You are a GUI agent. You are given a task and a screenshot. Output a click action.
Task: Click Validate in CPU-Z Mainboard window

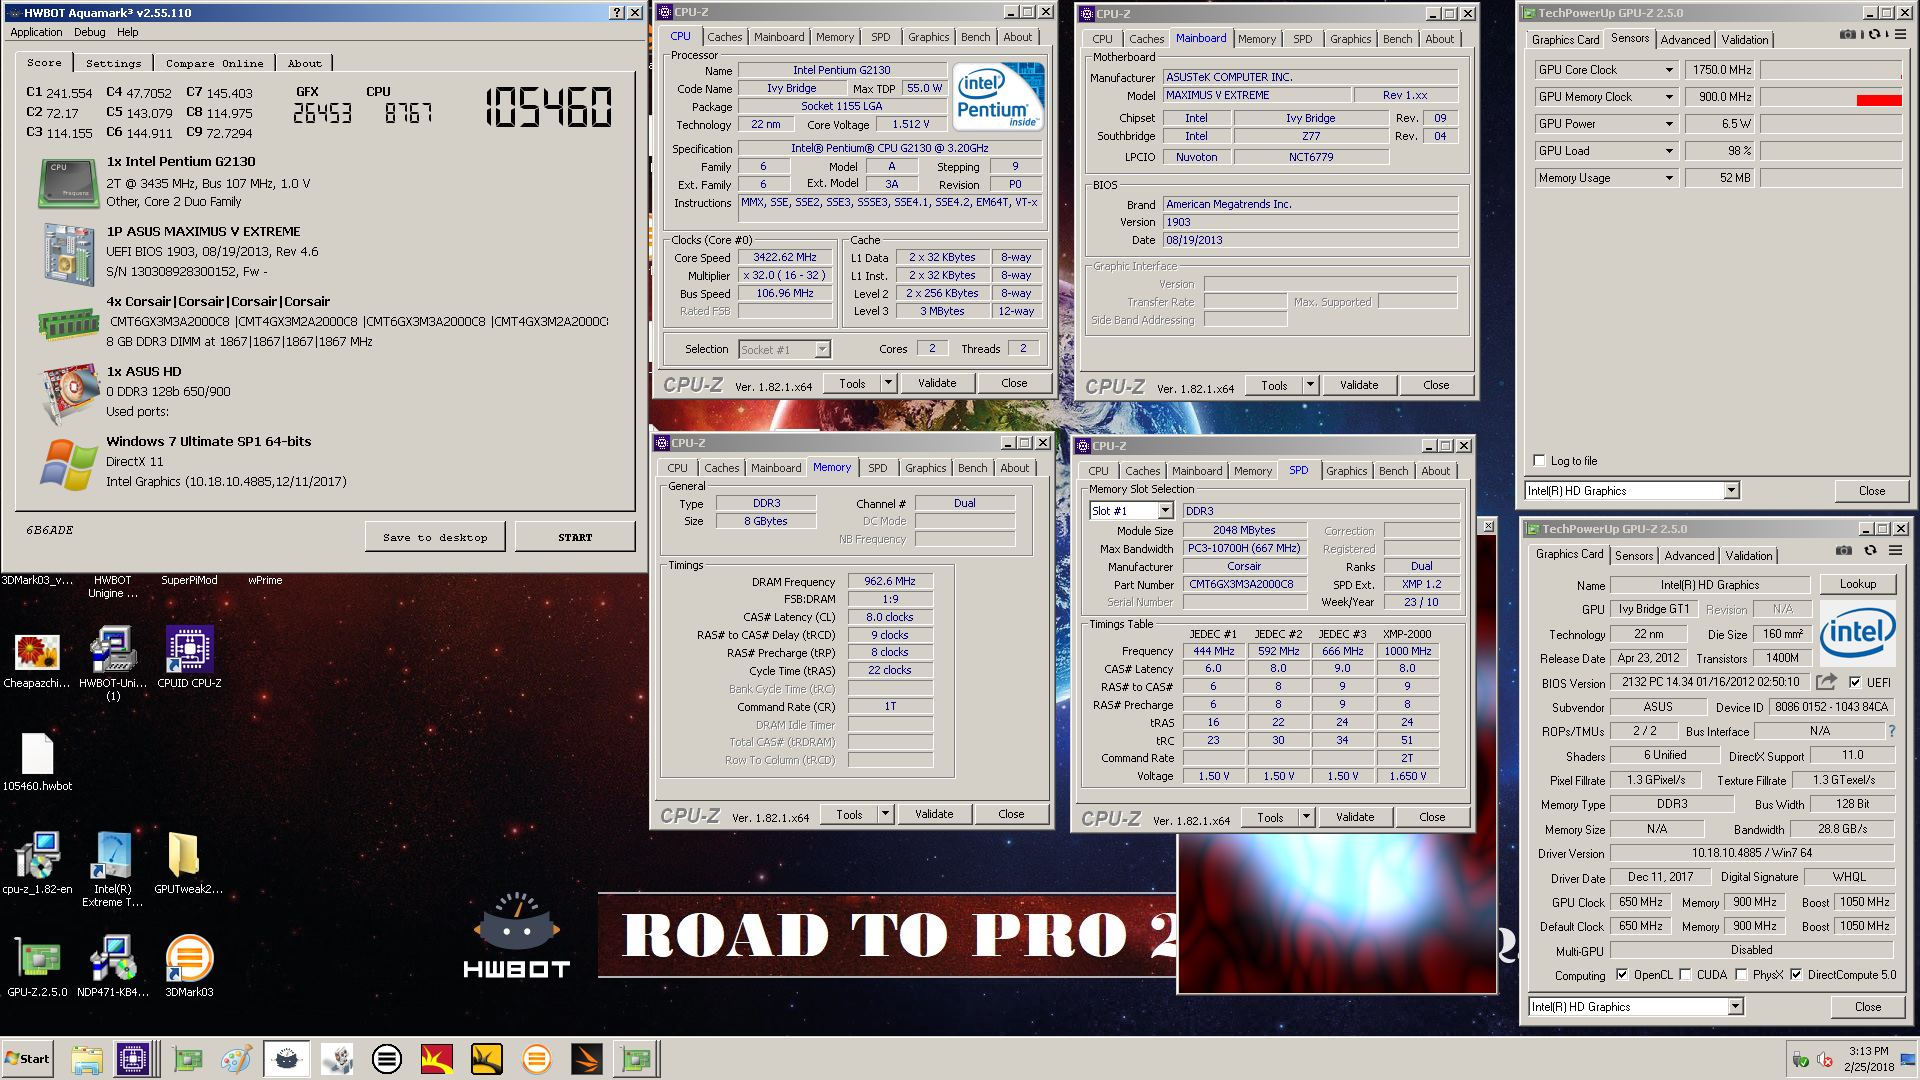point(1358,385)
